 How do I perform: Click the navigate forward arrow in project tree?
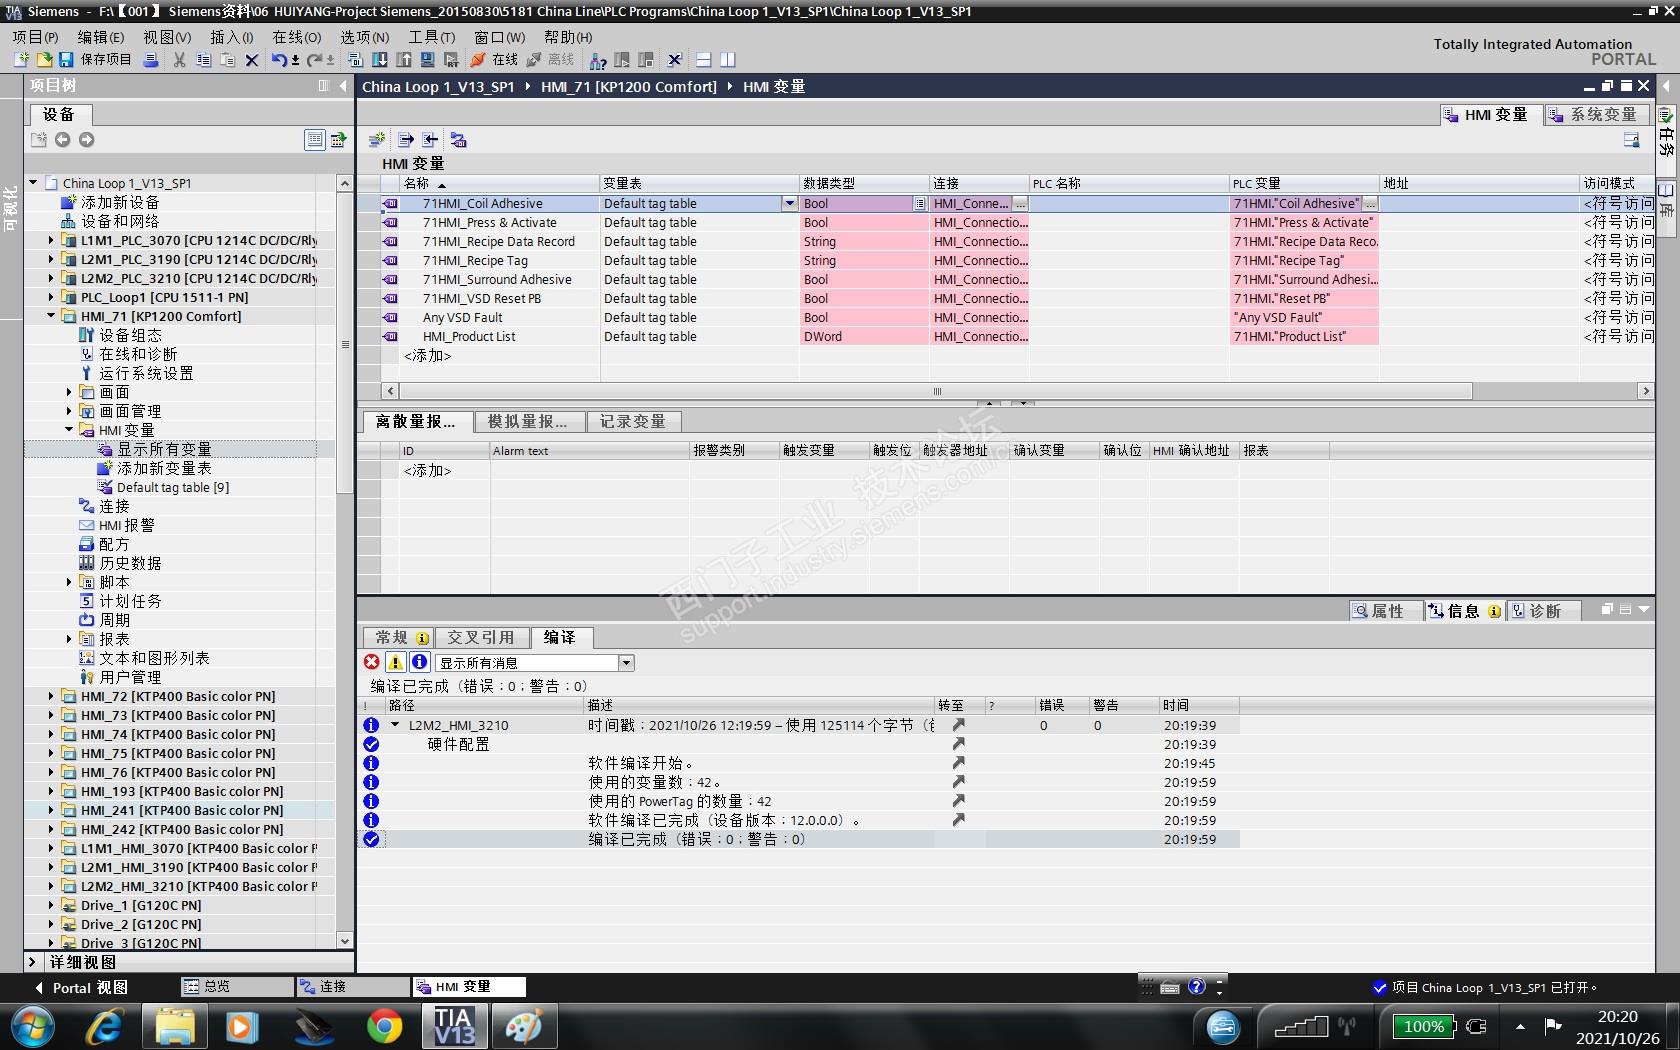(x=86, y=140)
